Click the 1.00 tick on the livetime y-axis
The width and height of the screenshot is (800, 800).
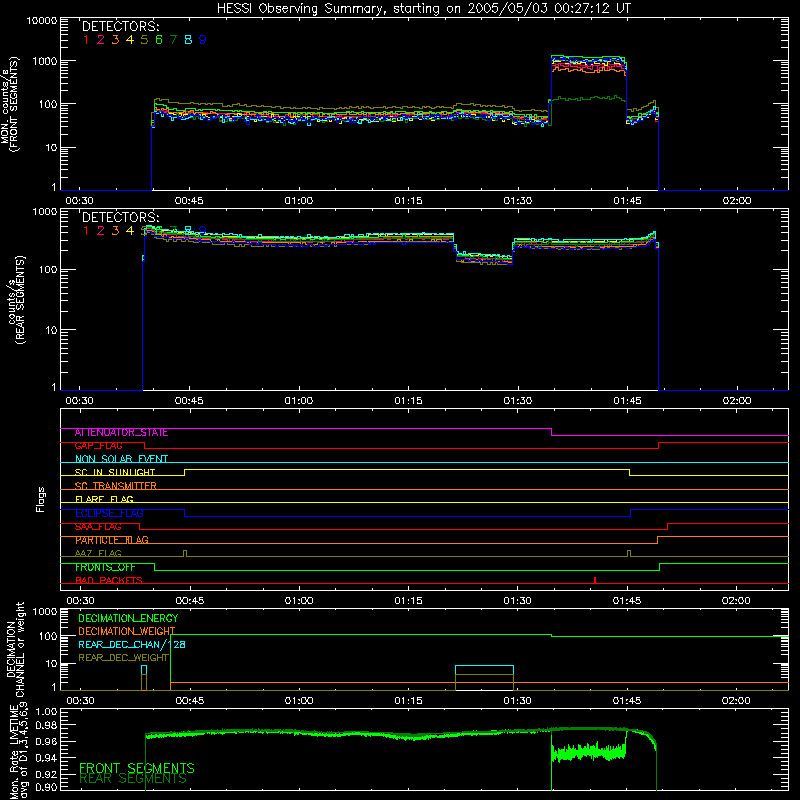click(46, 712)
